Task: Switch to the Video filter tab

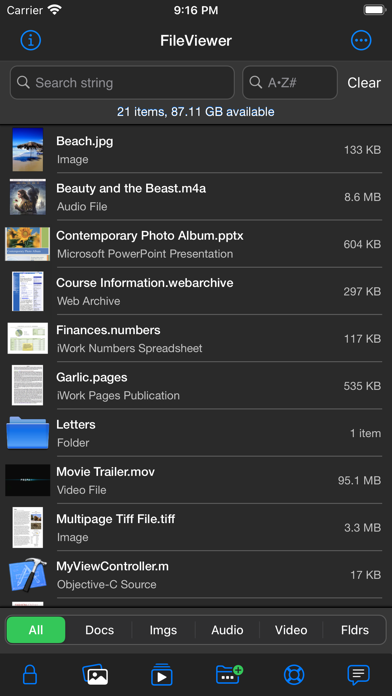Action: 291,630
